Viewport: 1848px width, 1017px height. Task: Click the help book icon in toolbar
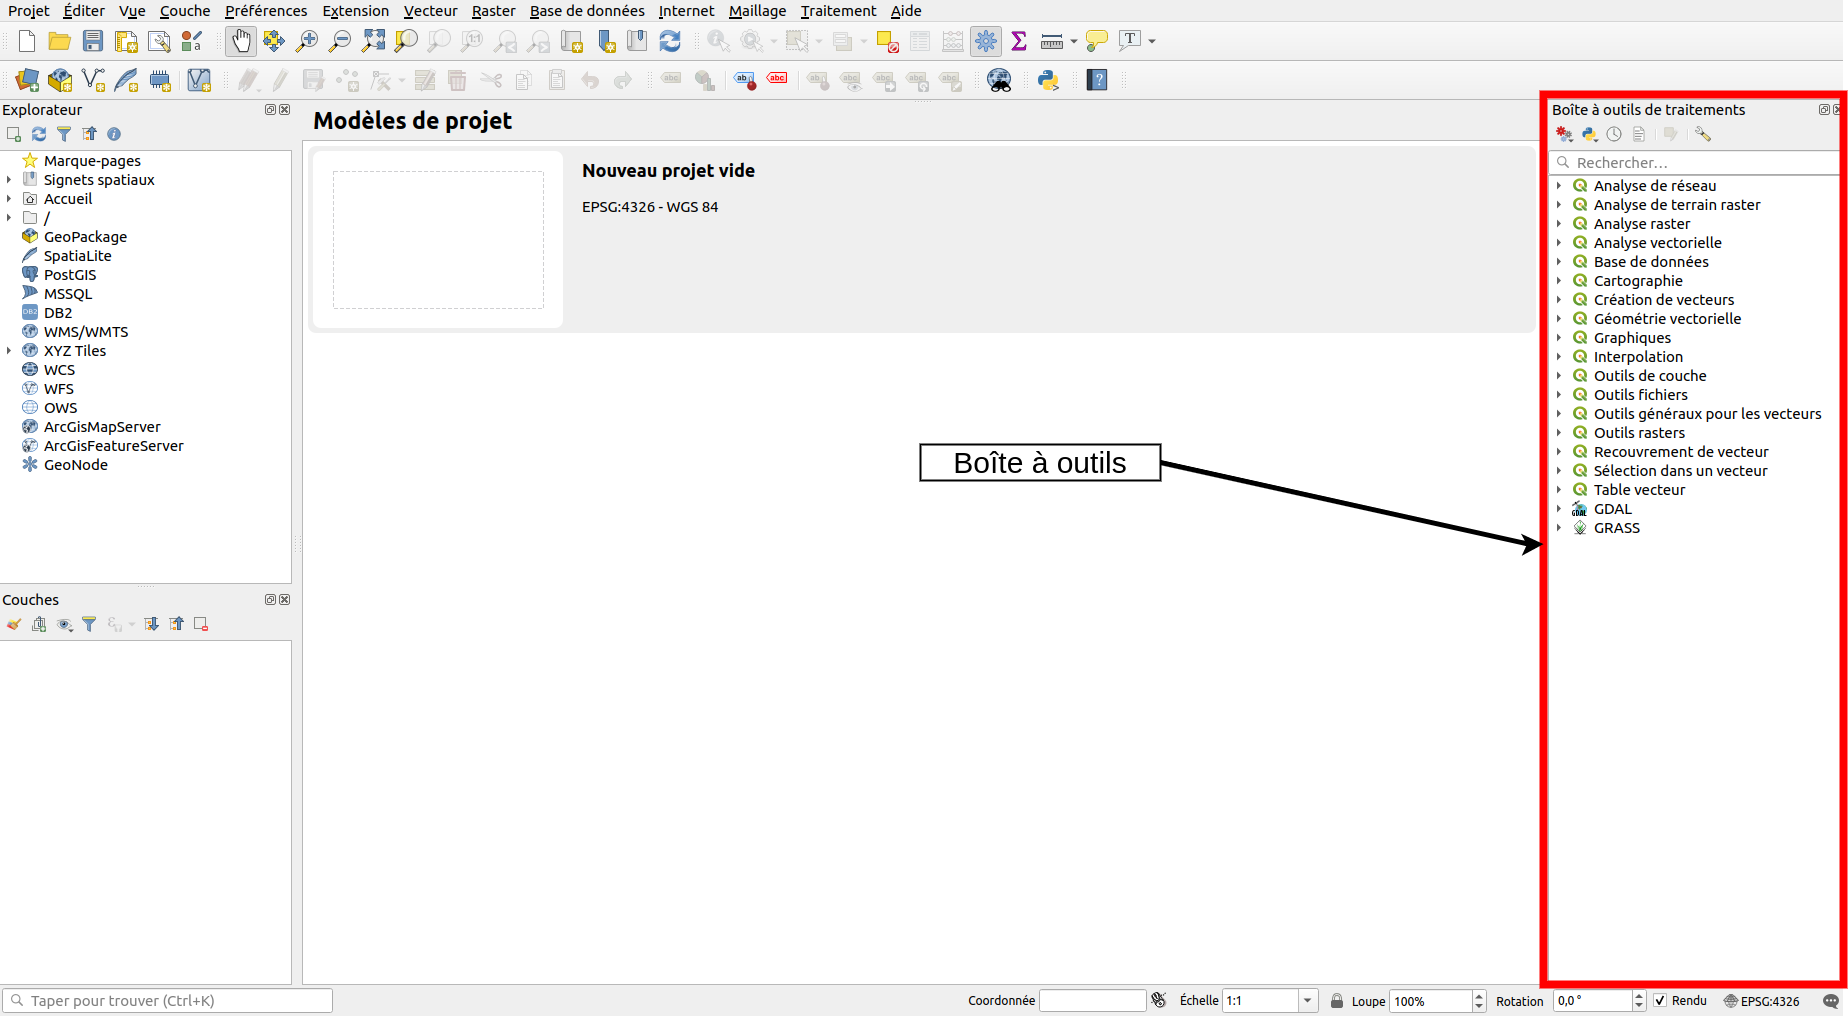(1097, 80)
